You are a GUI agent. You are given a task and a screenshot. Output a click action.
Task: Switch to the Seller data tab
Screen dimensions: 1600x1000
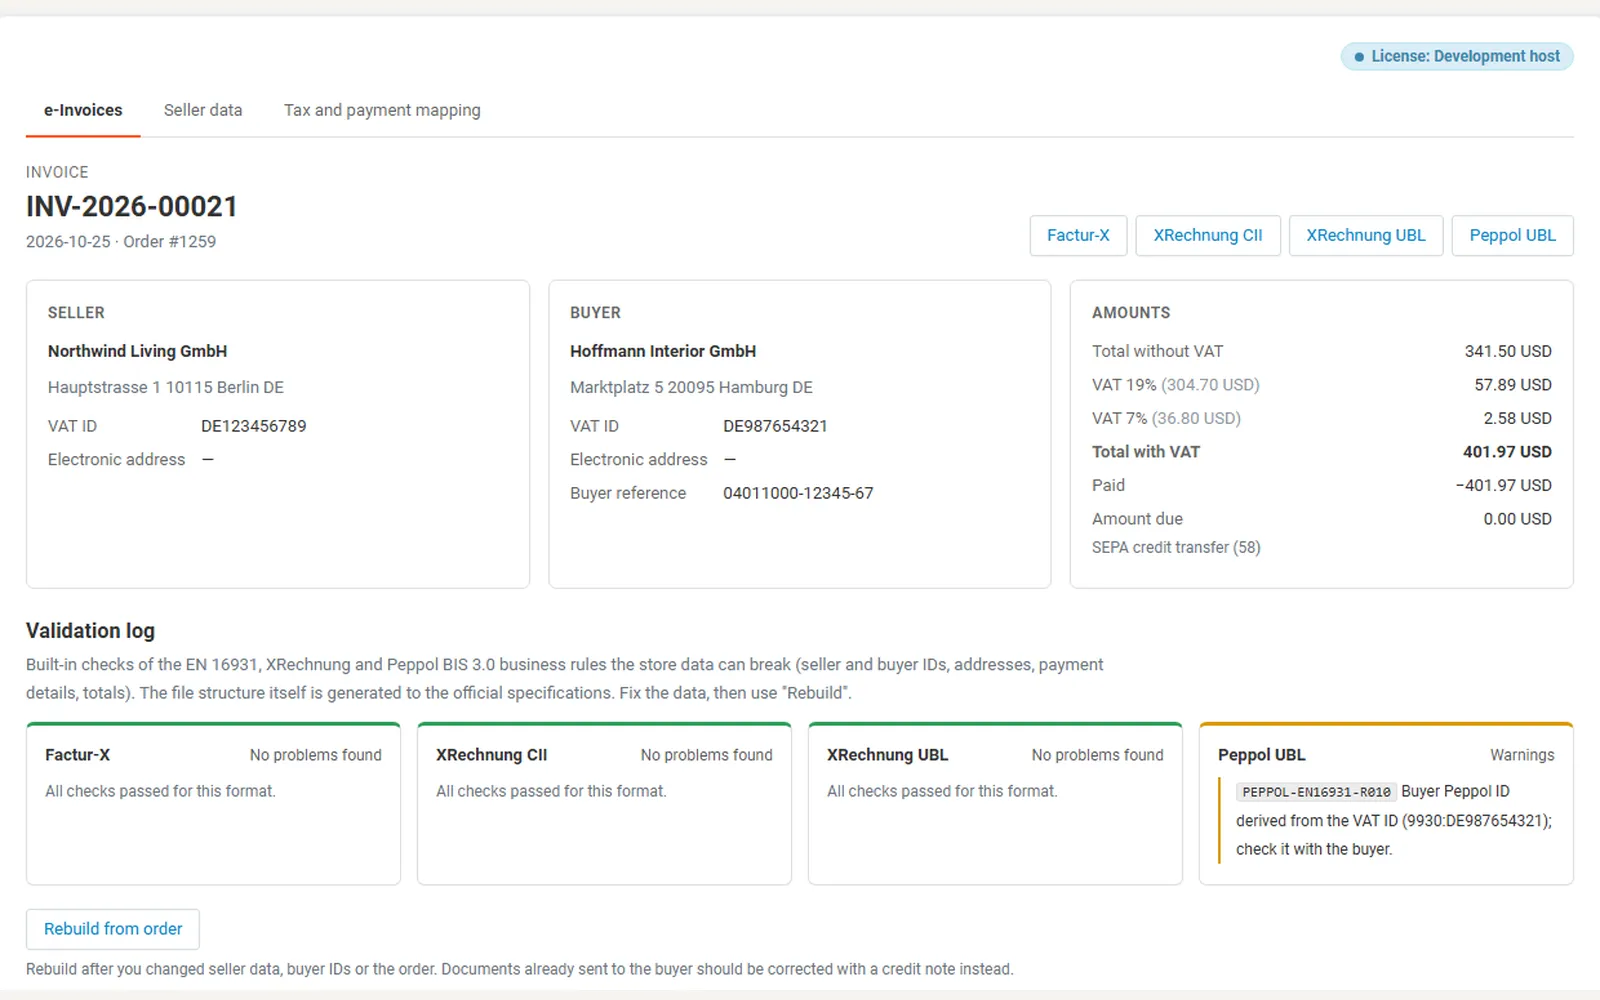click(x=203, y=110)
